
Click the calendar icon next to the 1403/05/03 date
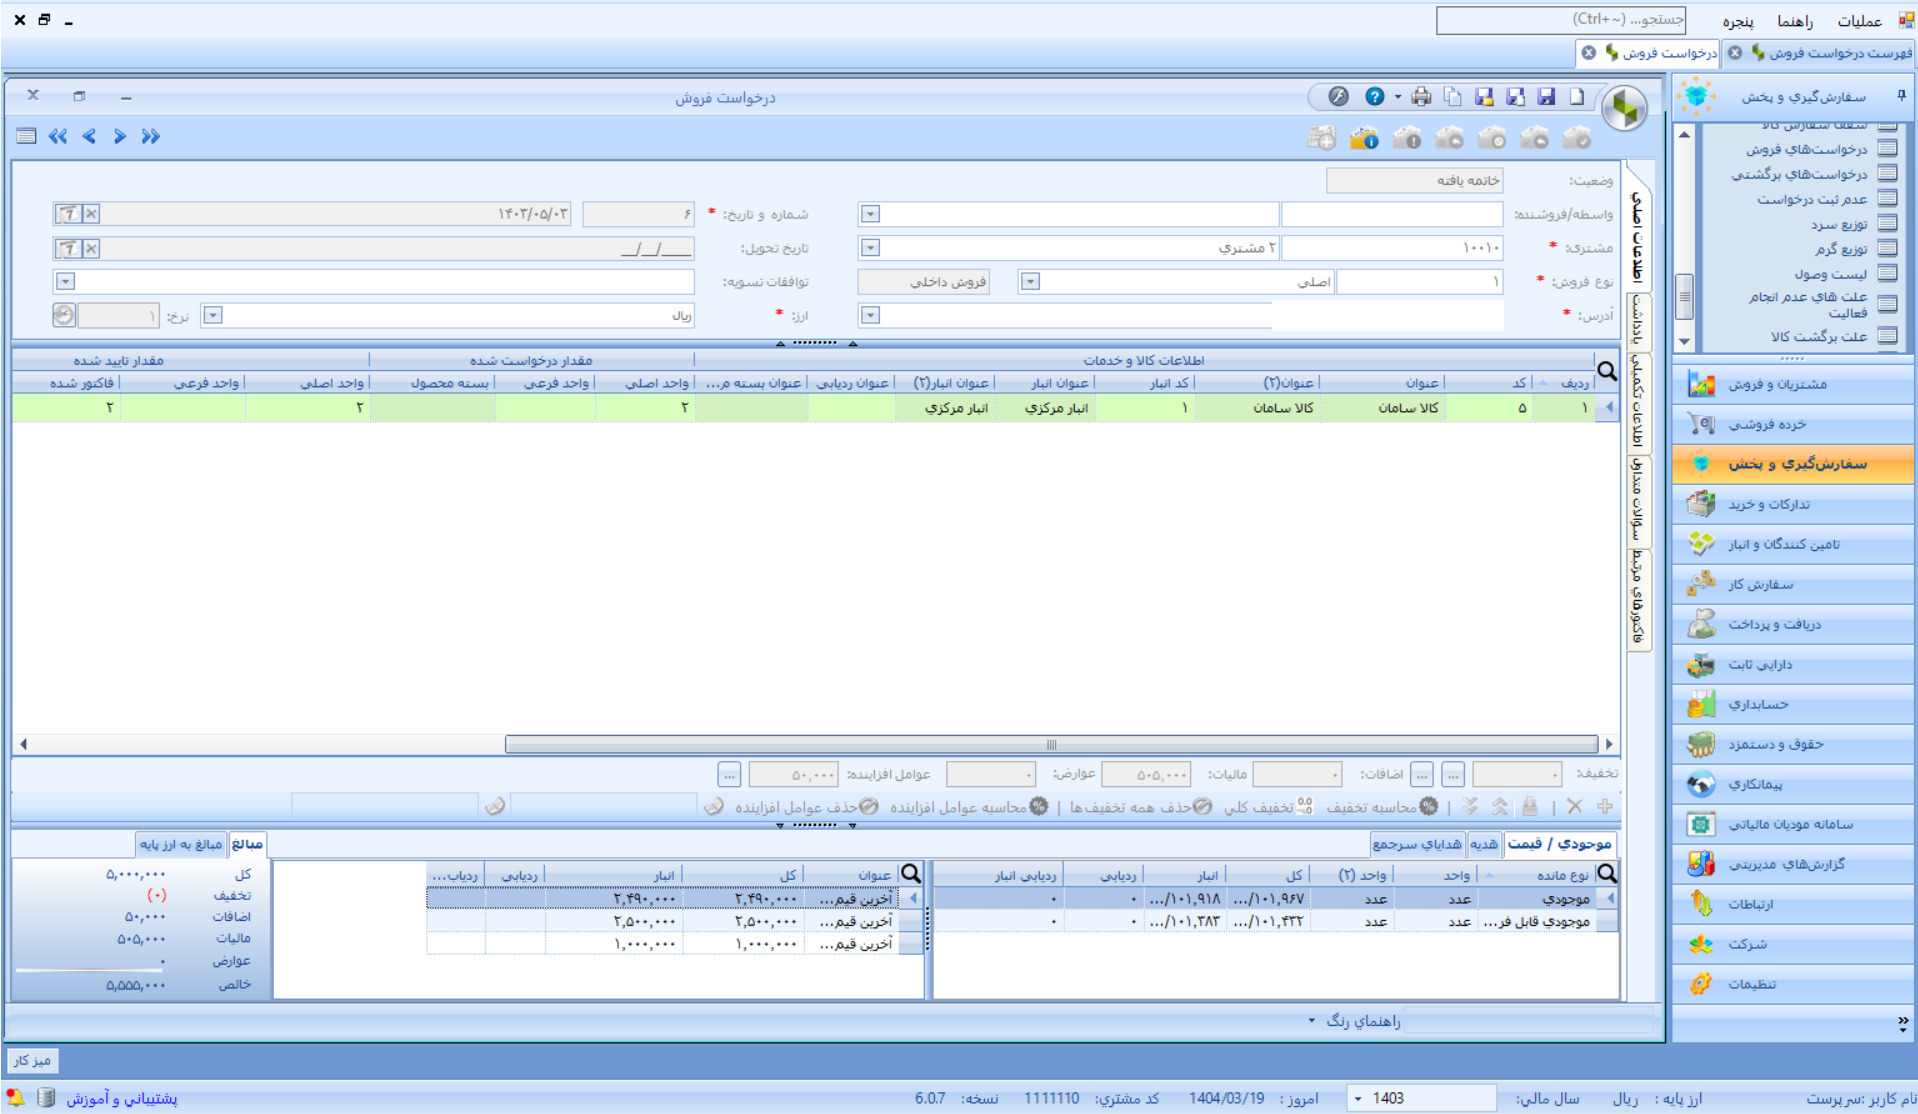point(68,214)
